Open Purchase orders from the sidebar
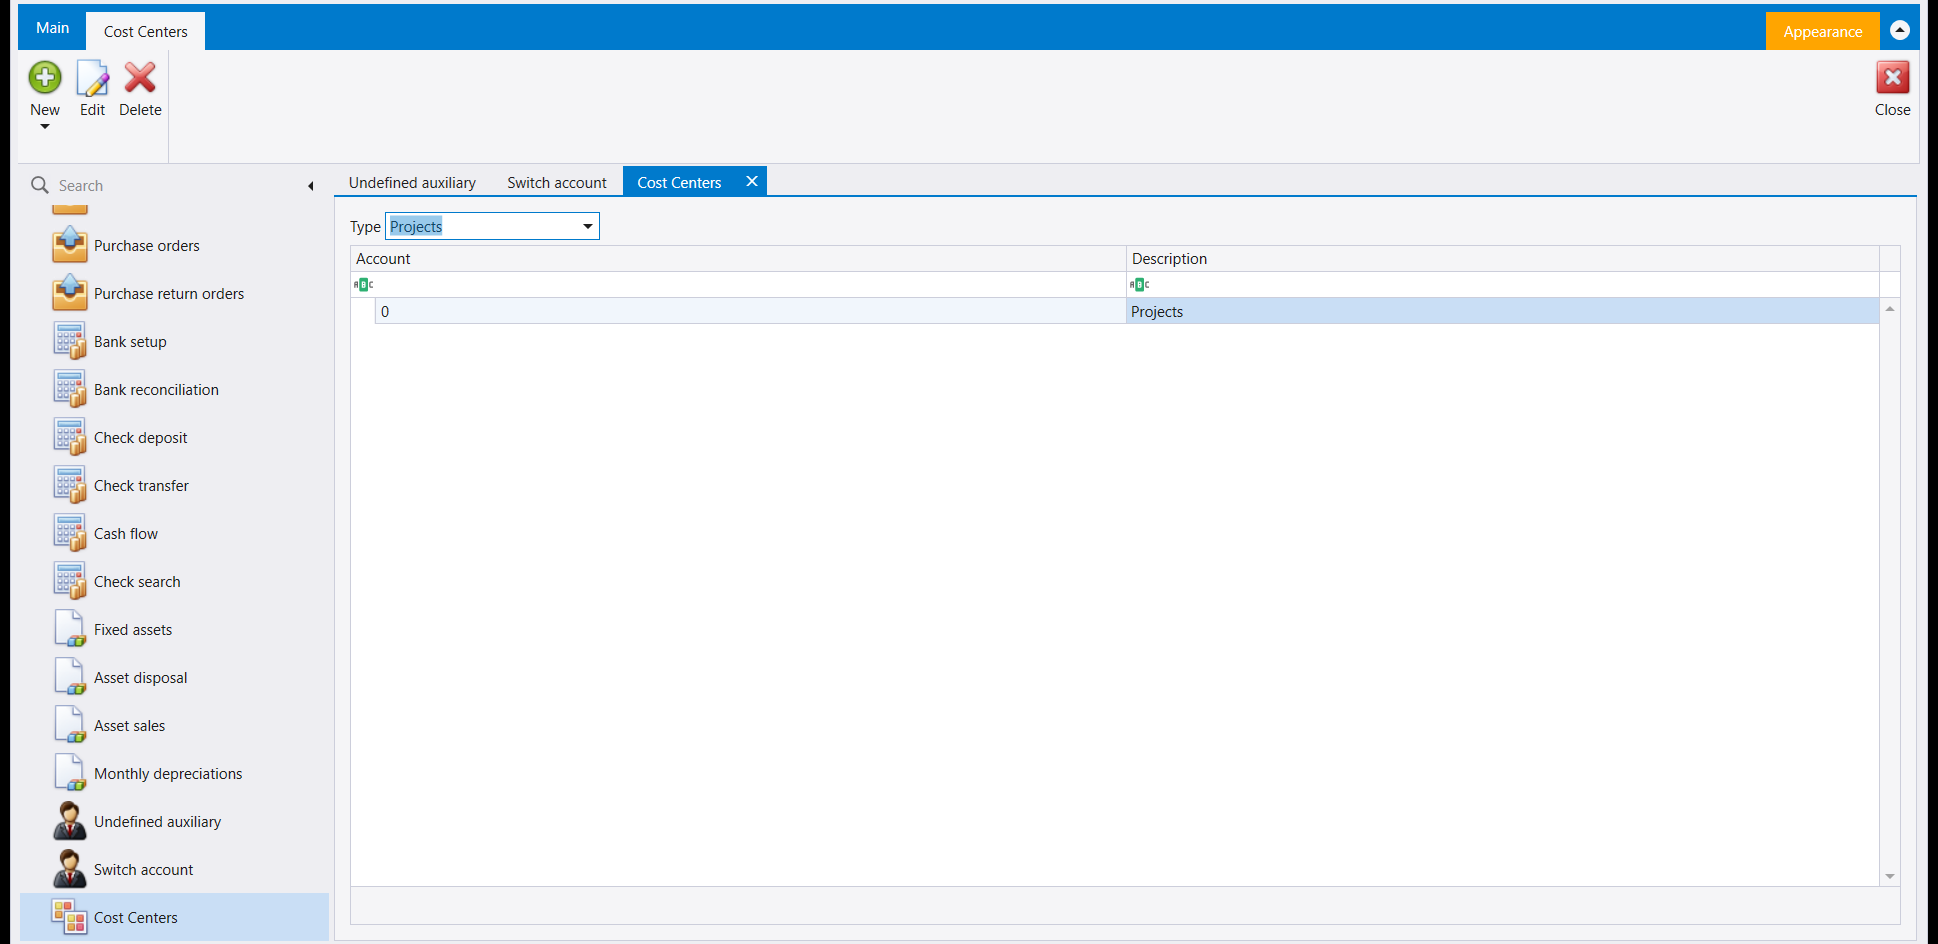Image resolution: width=1938 pixels, height=944 pixels. point(146,246)
